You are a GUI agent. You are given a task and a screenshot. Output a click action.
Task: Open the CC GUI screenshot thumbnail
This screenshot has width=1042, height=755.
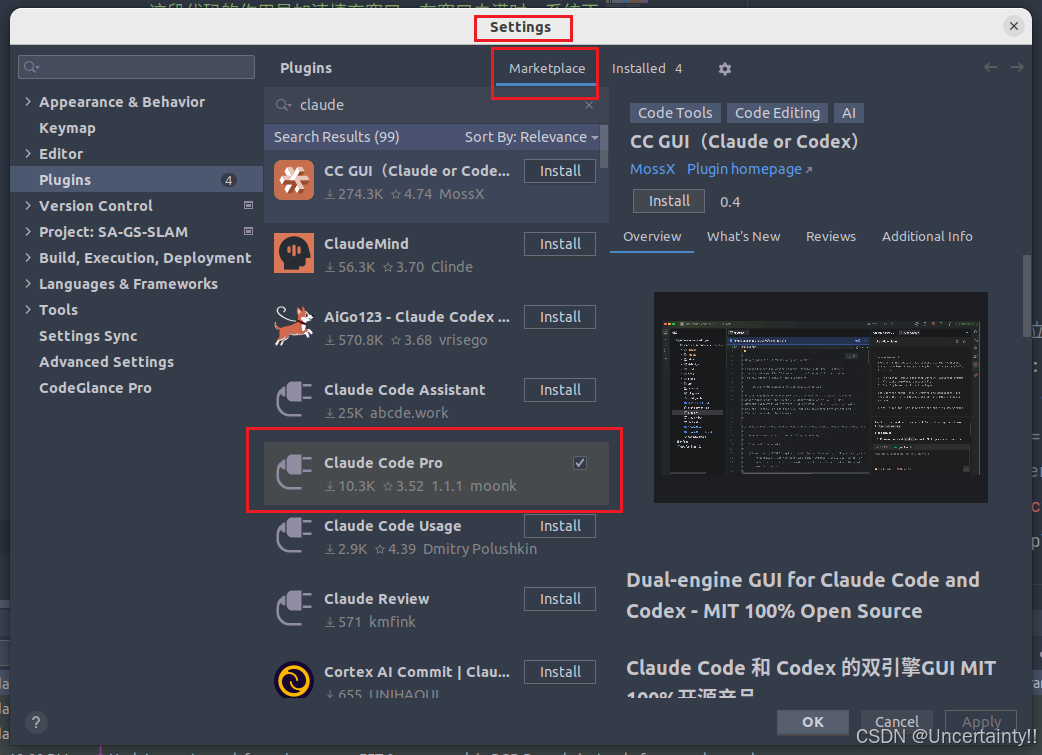pyautogui.click(x=821, y=397)
